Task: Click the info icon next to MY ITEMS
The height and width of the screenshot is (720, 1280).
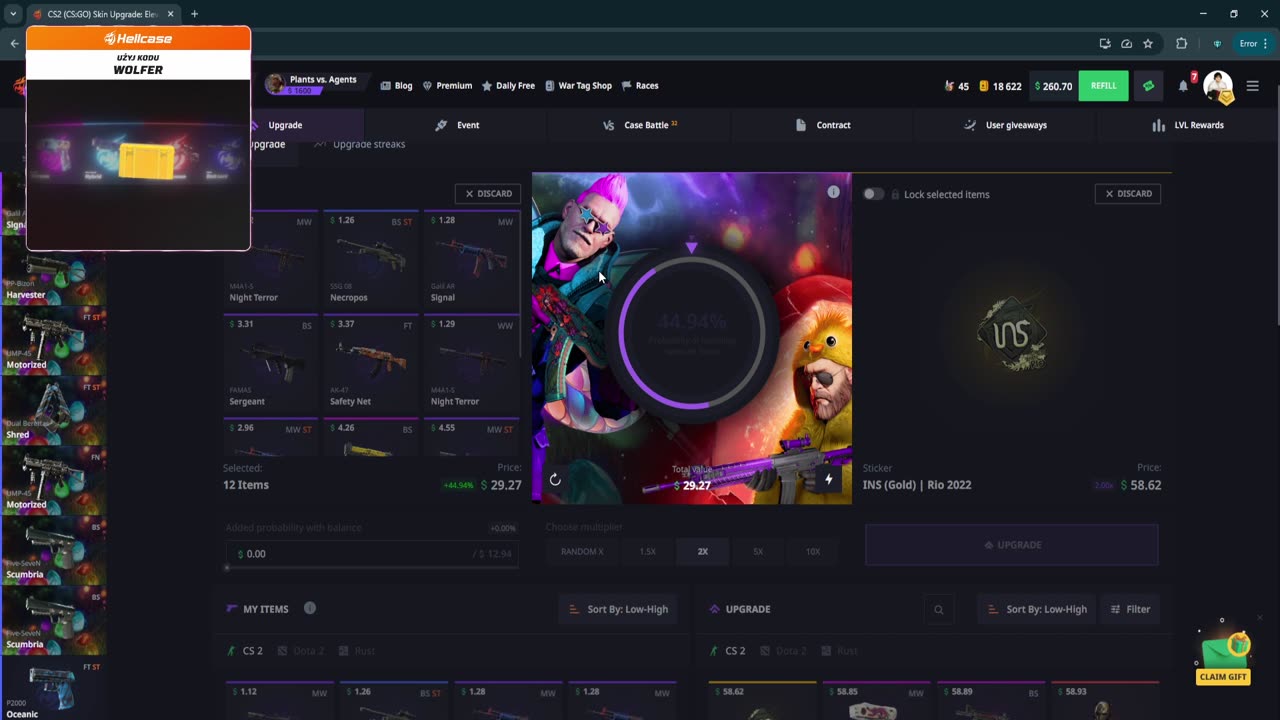Action: point(310,608)
